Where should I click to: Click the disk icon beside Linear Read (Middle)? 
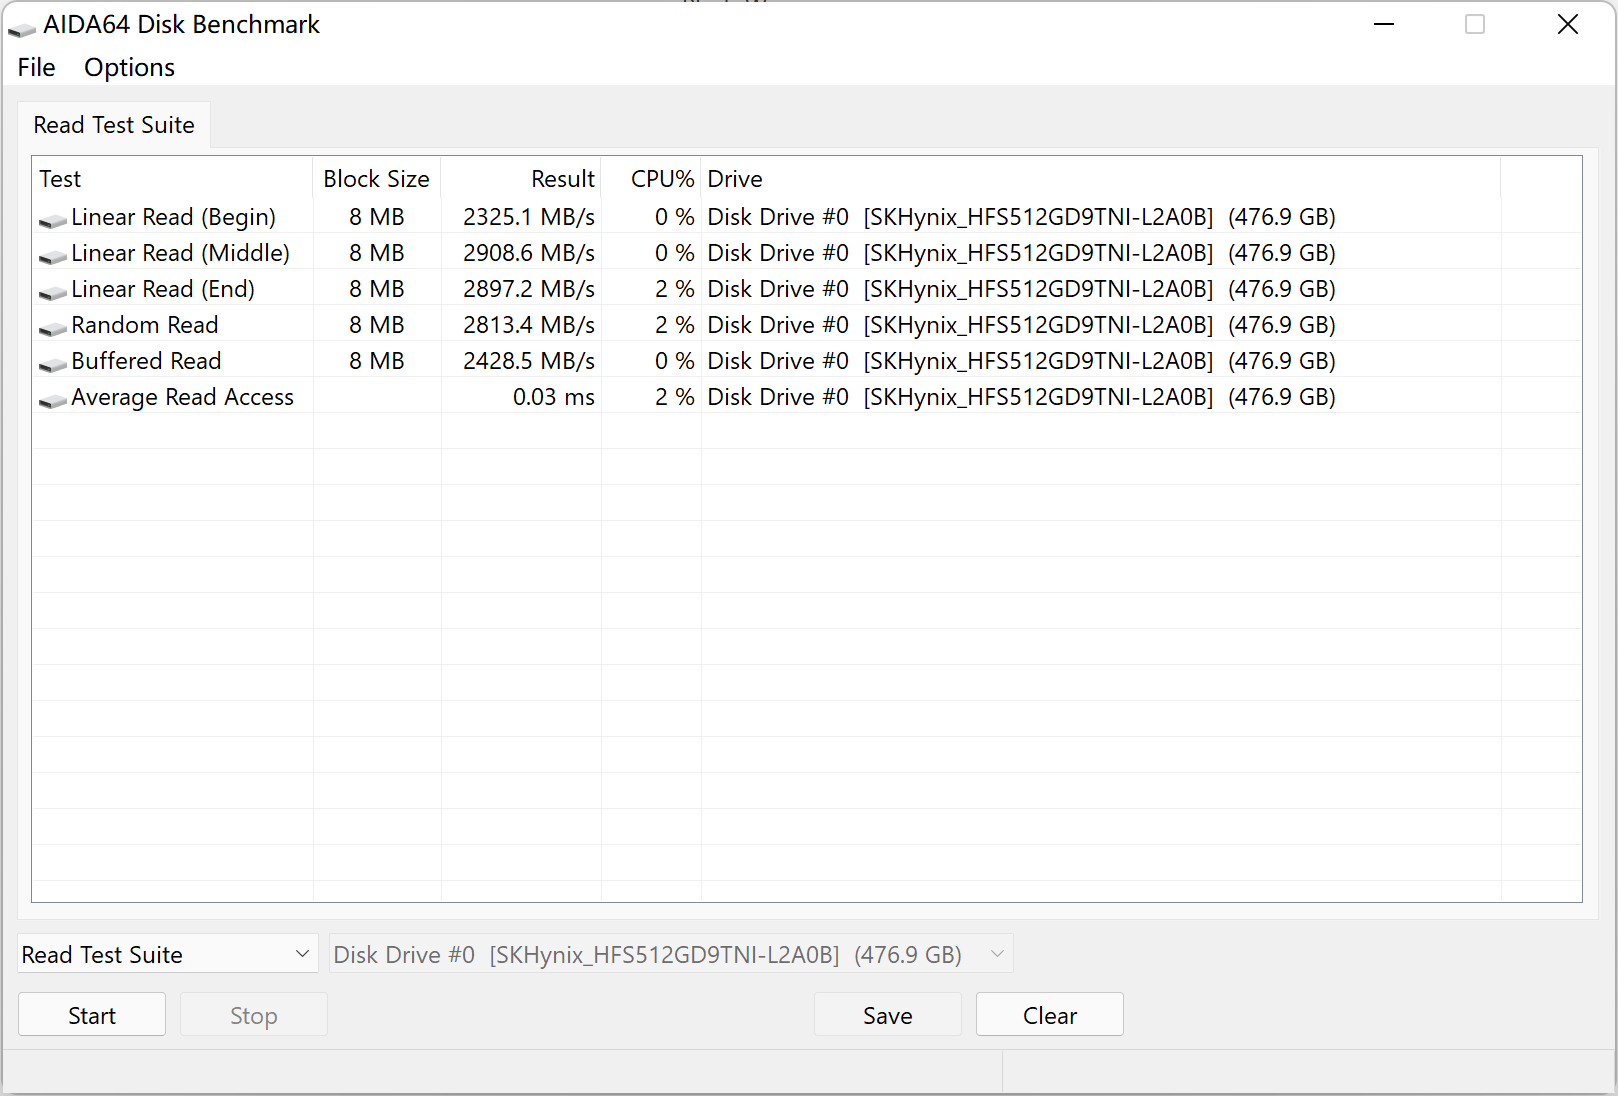tap(53, 255)
